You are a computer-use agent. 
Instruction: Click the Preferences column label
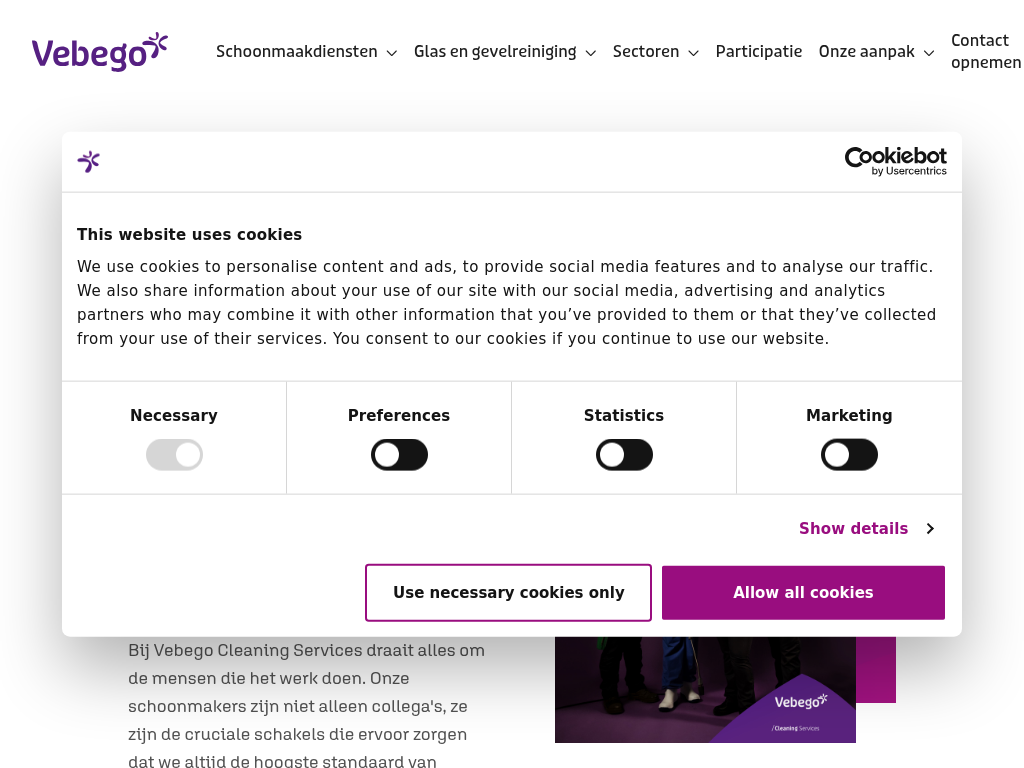click(x=399, y=416)
